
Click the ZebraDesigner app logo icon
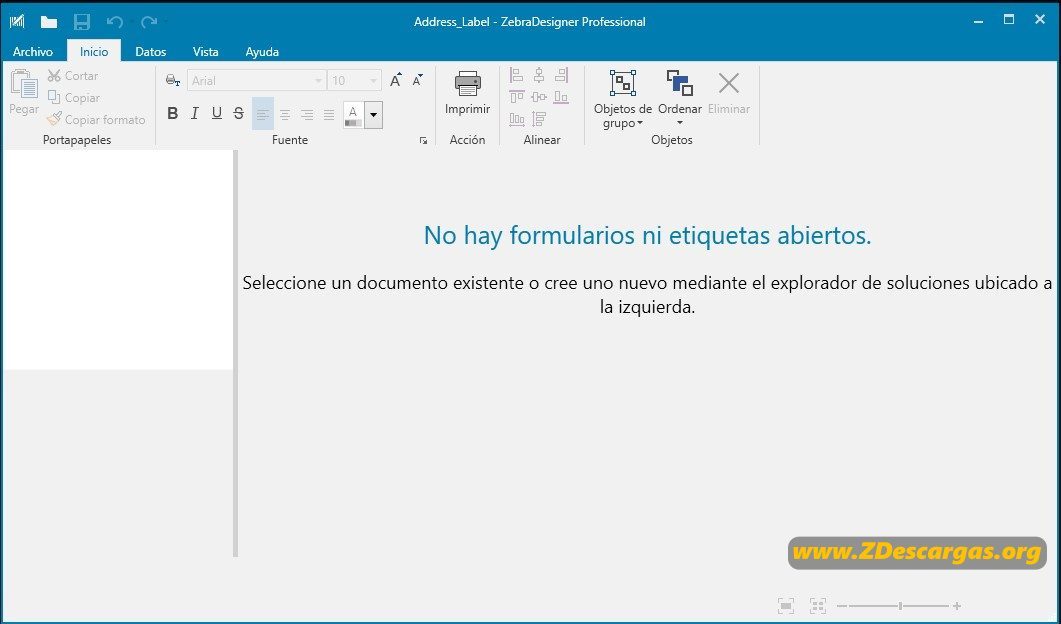coord(17,22)
